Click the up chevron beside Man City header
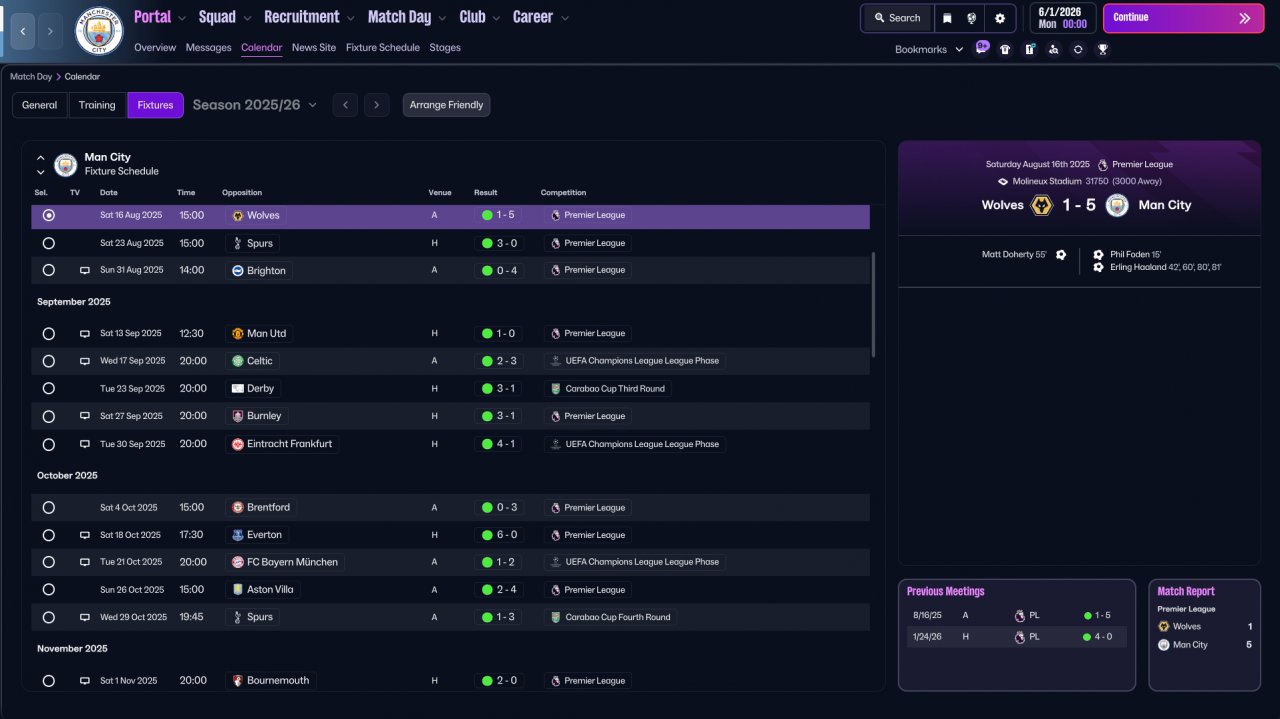The height and width of the screenshot is (719, 1280). (41, 158)
